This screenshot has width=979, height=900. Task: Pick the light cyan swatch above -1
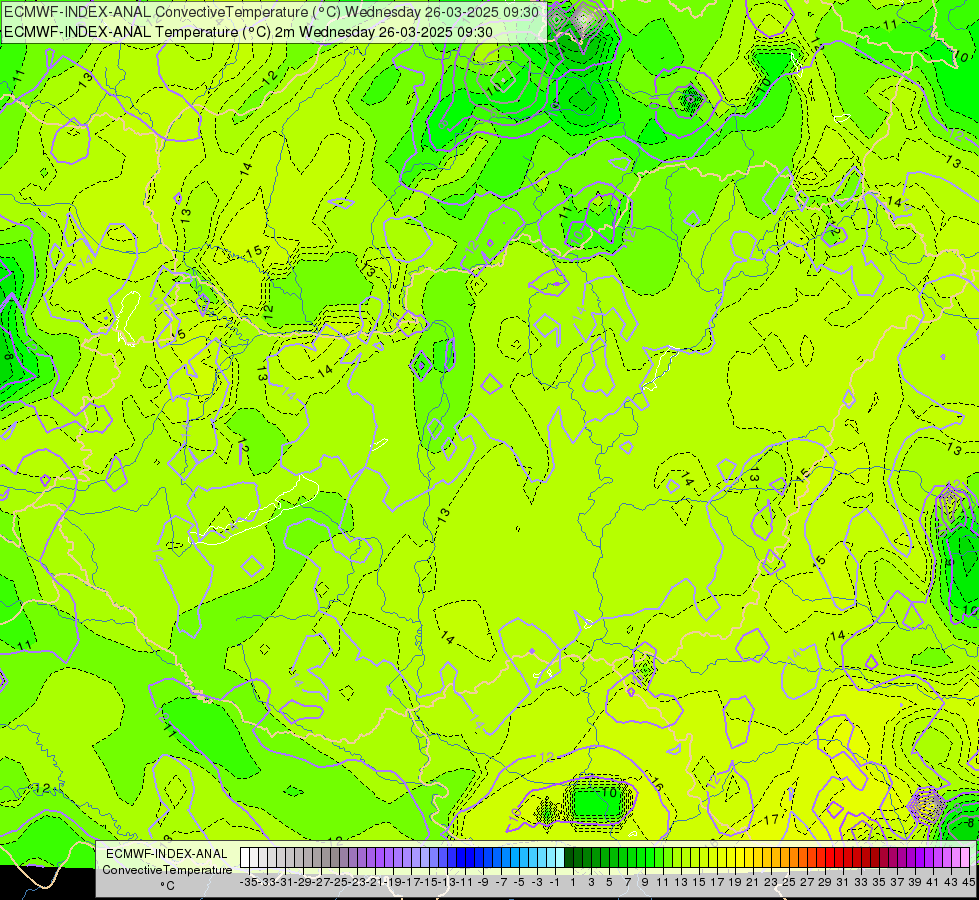pos(551,857)
